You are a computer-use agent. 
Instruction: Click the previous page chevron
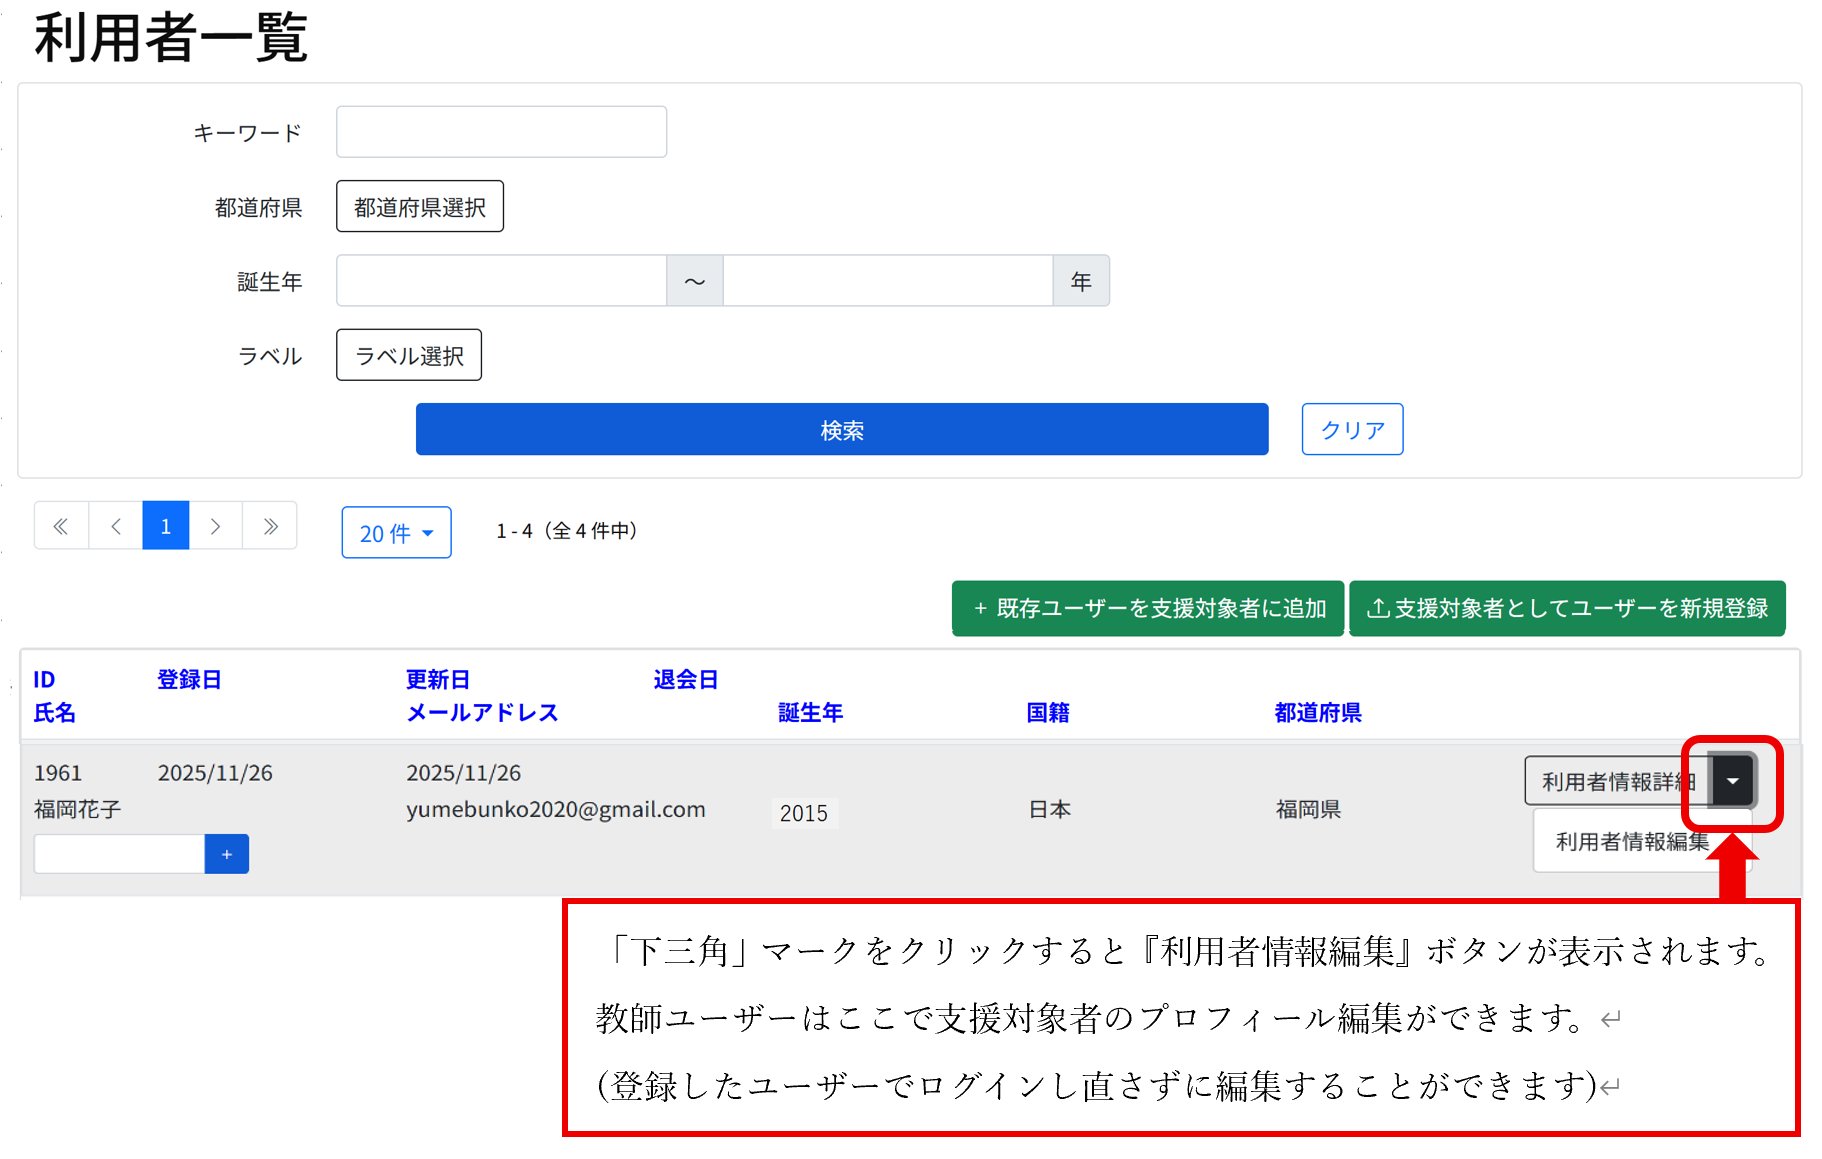pyautogui.click(x=115, y=526)
